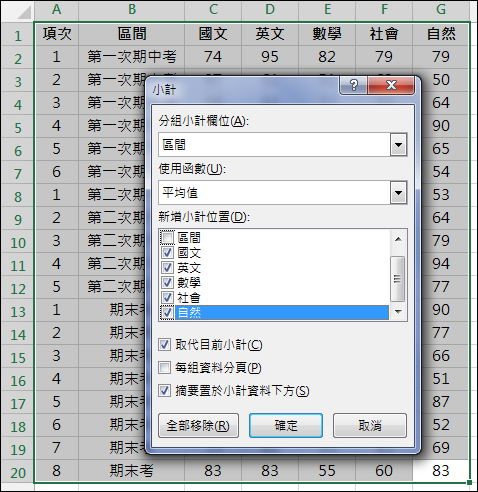Click list scrollbar up arrow
Screen dimensions: 478x492
pos(398,239)
